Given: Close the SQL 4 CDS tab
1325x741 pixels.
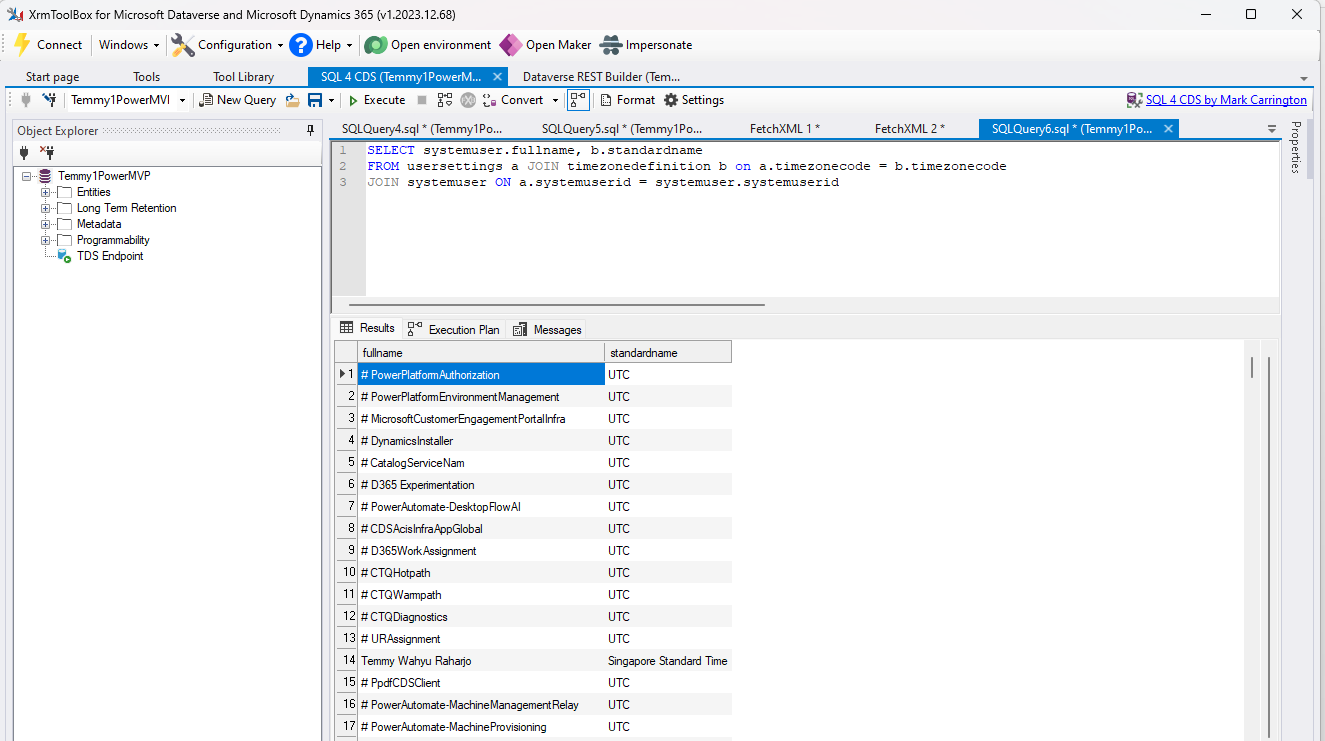Looking at the screenshot, I should click(x=497, y=77).
